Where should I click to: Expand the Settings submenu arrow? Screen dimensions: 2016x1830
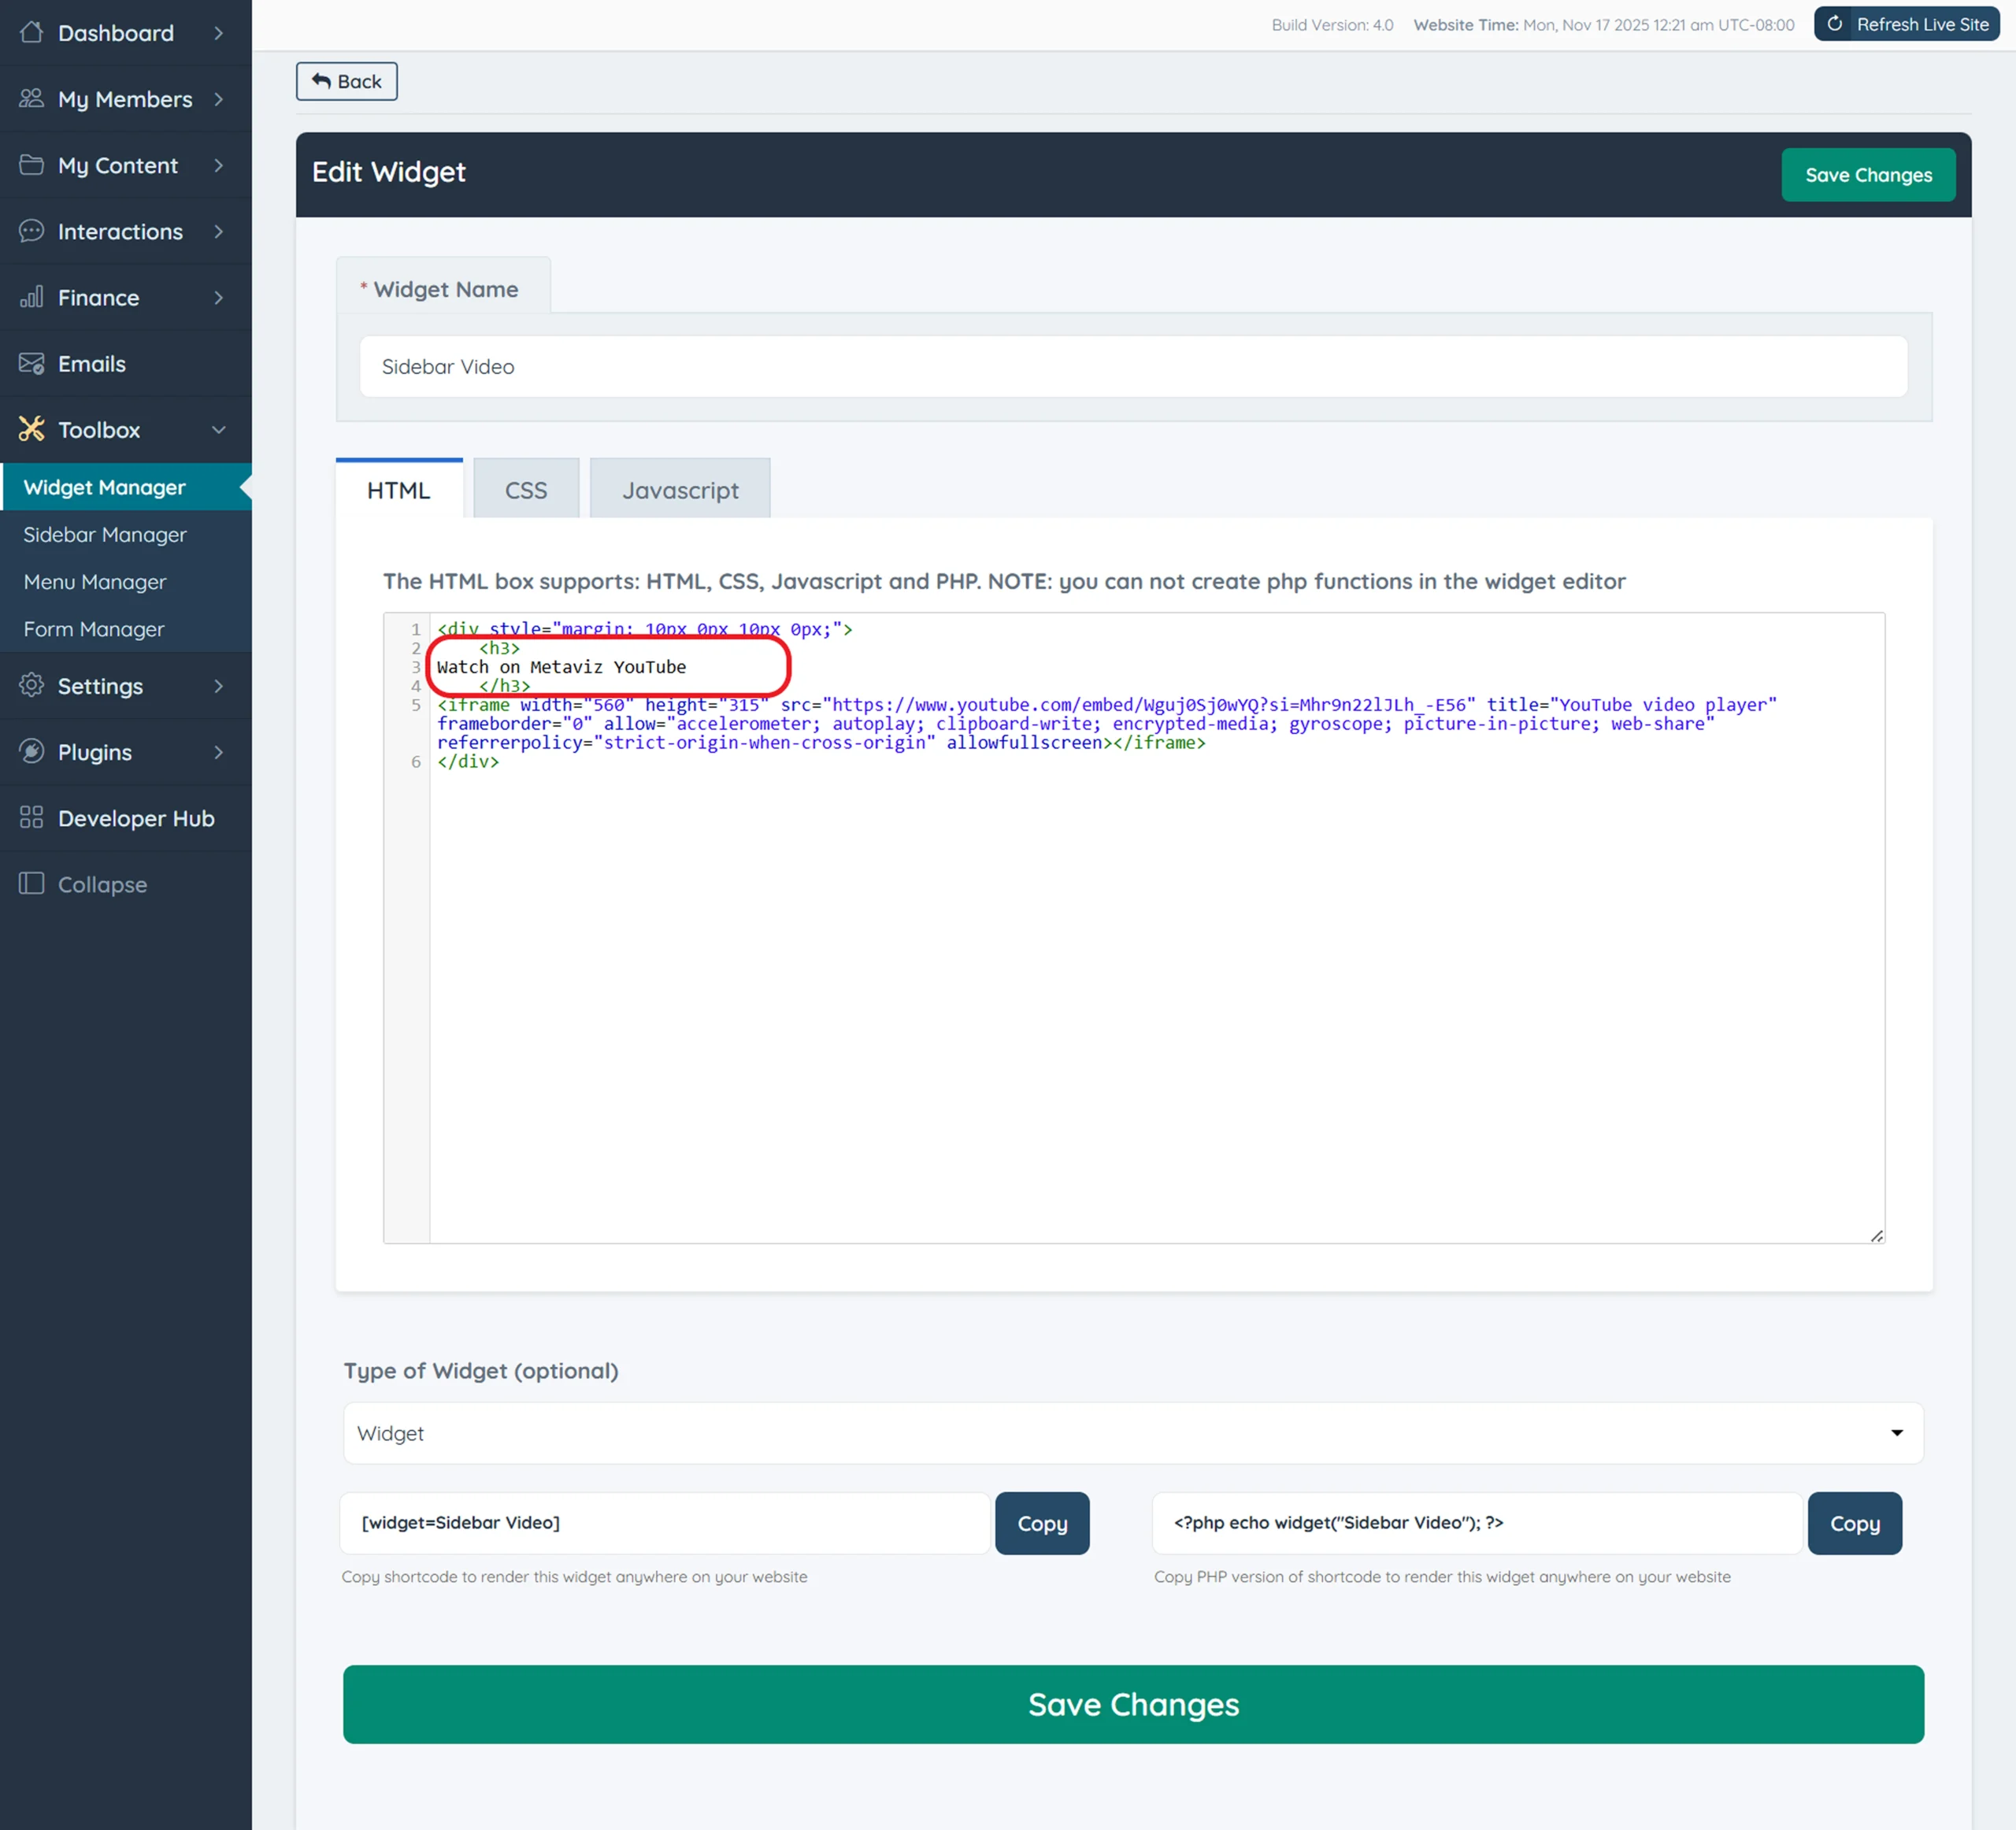click(218, 686)
